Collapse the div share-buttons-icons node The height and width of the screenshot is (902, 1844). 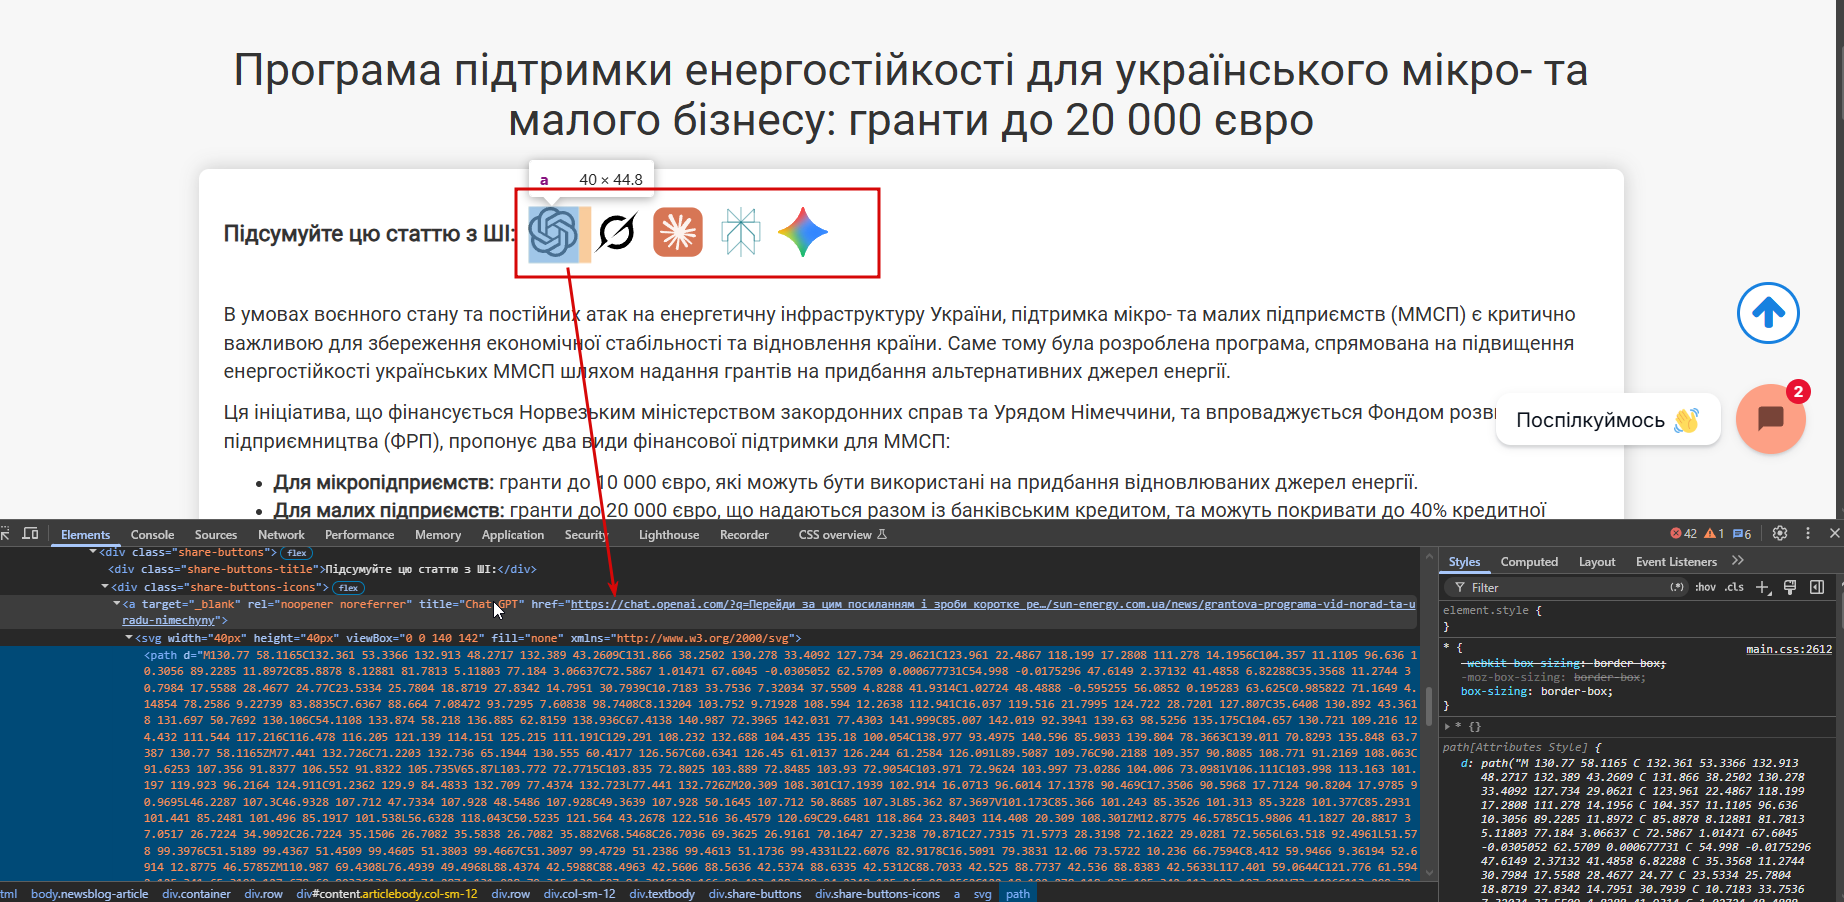(x=106, y=587)
